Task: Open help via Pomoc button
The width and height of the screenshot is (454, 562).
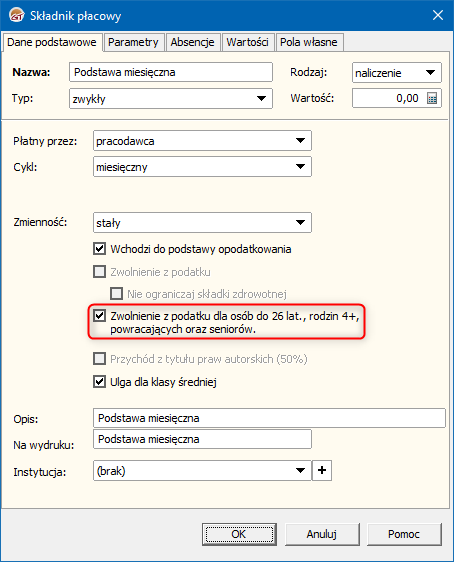Action: (404, 534)
